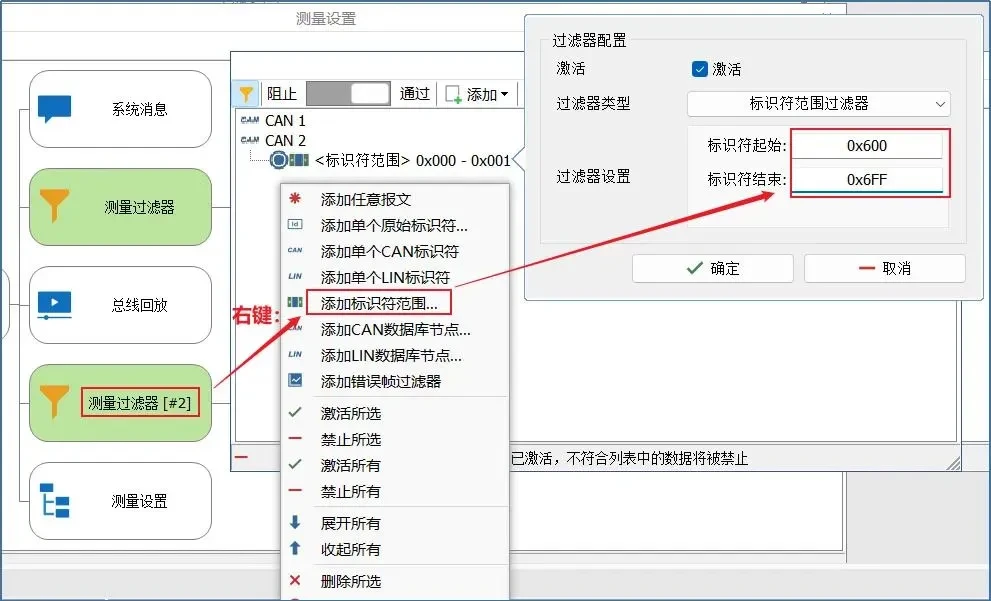Select the CAN 2 tree node
Viewport: 991px width, 601px height.
[x=285, y=140]
